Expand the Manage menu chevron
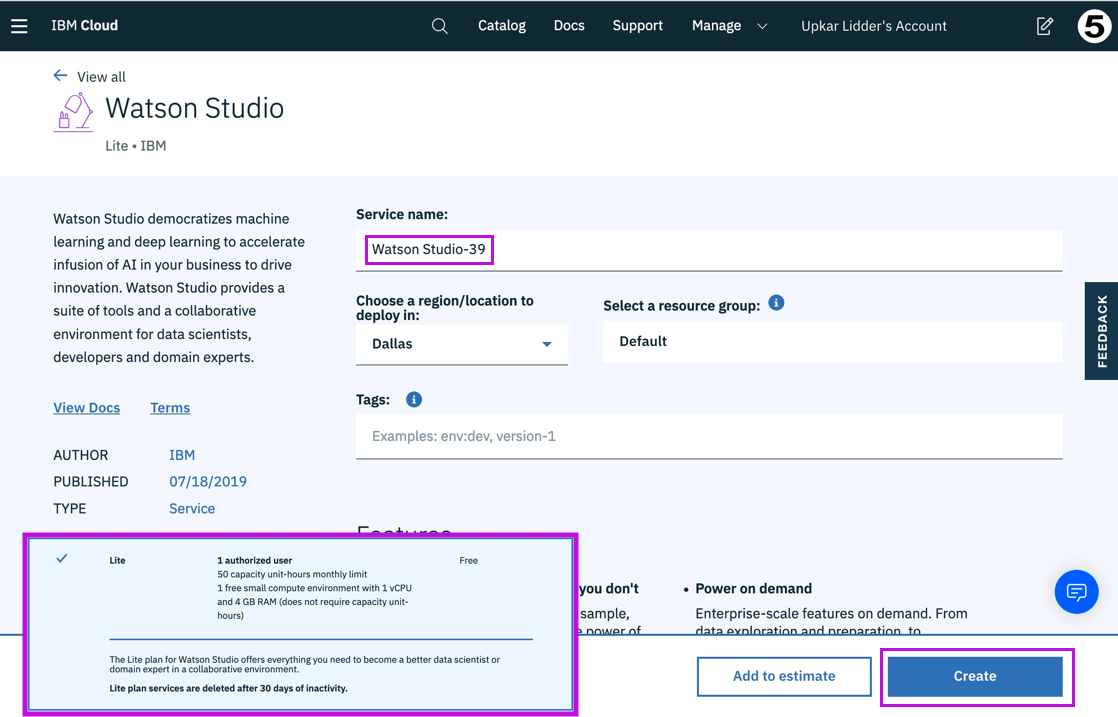The width and height of the screenshot is (1118, 717). 762,26
